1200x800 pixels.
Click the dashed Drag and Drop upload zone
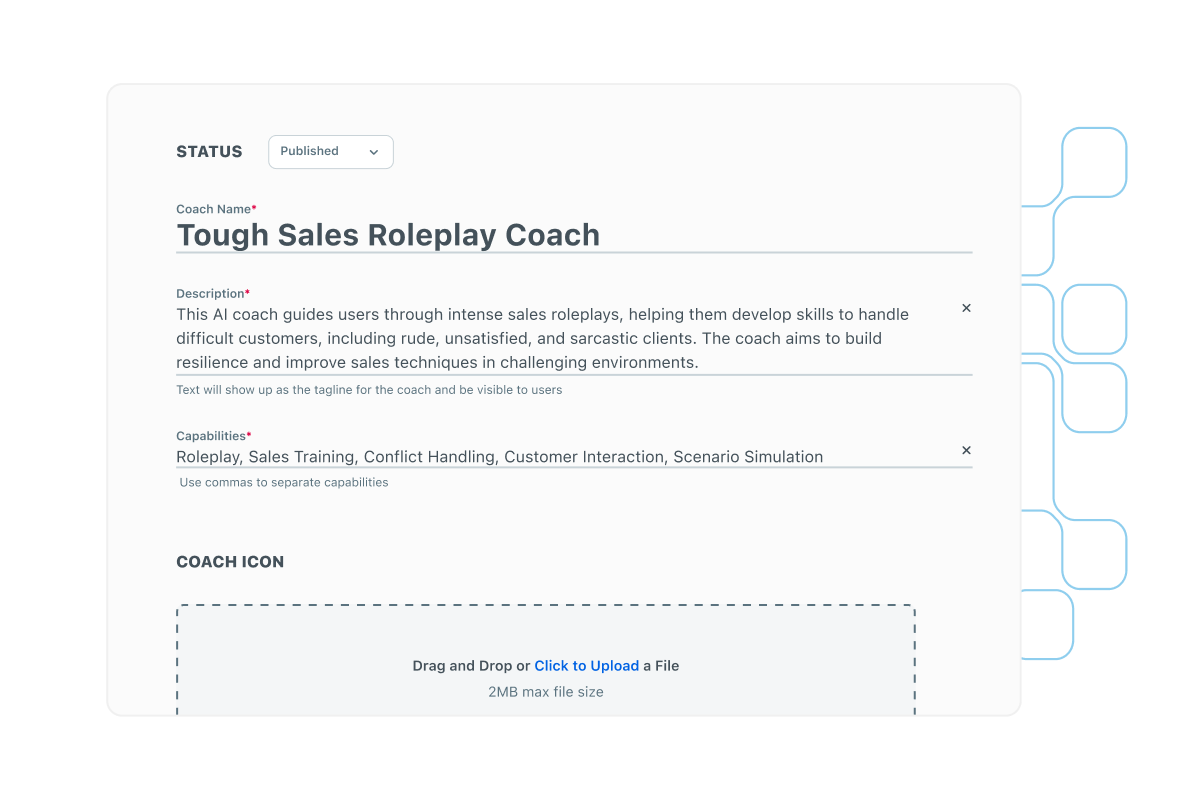point(546,660)
